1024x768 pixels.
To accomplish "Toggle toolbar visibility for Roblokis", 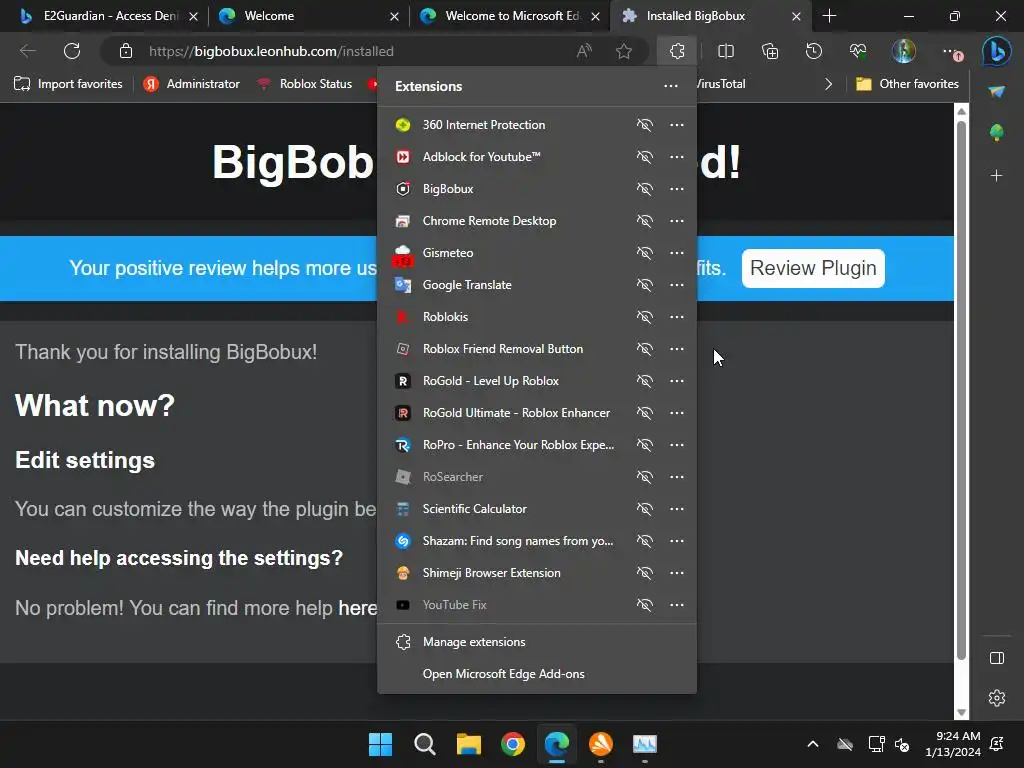I will click(x=645, y=317).
